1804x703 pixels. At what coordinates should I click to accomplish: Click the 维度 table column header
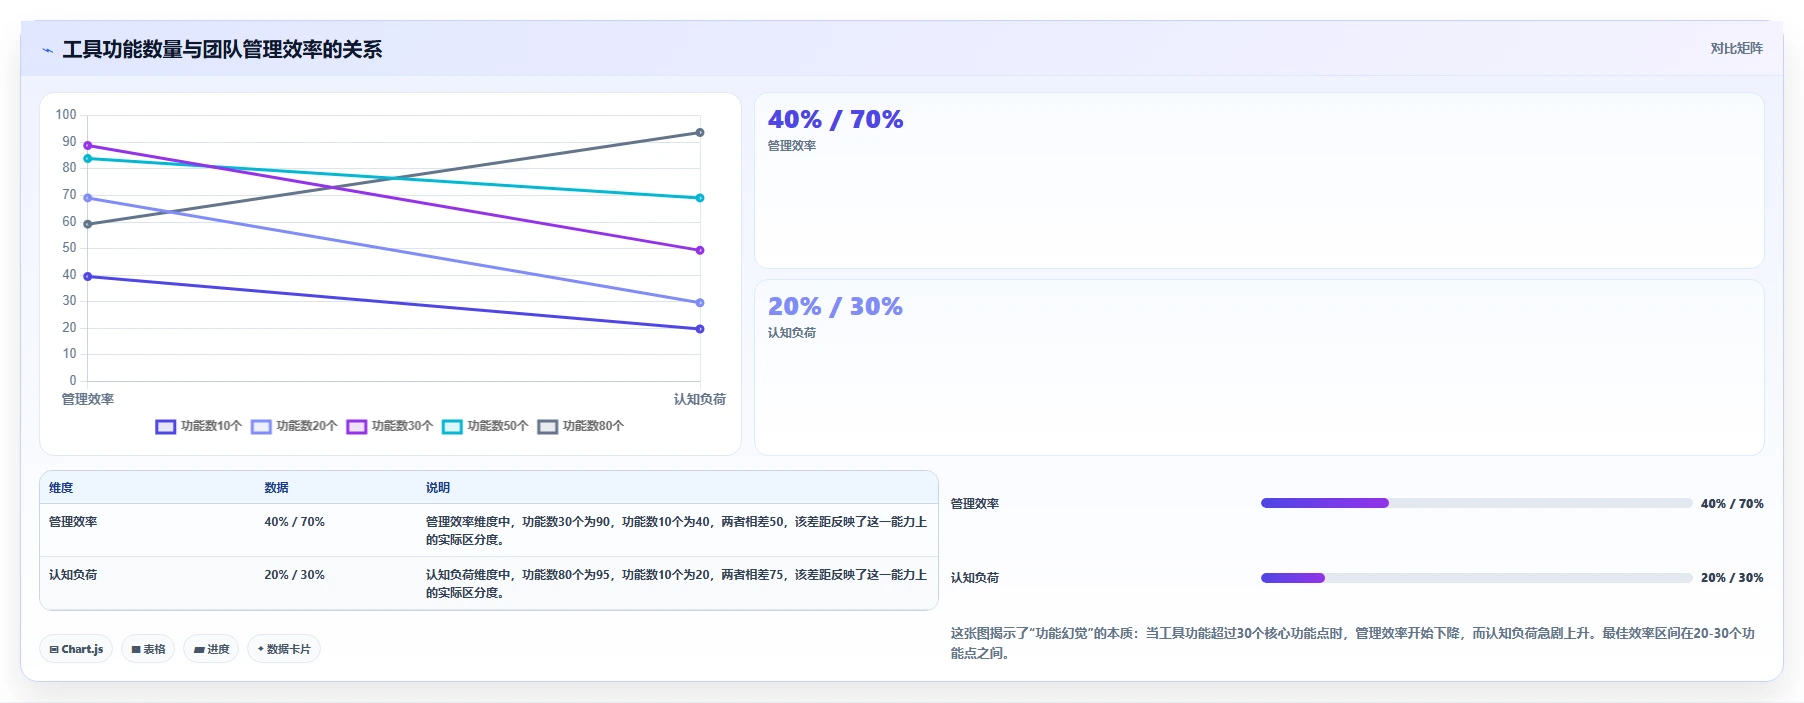[61, 488]
